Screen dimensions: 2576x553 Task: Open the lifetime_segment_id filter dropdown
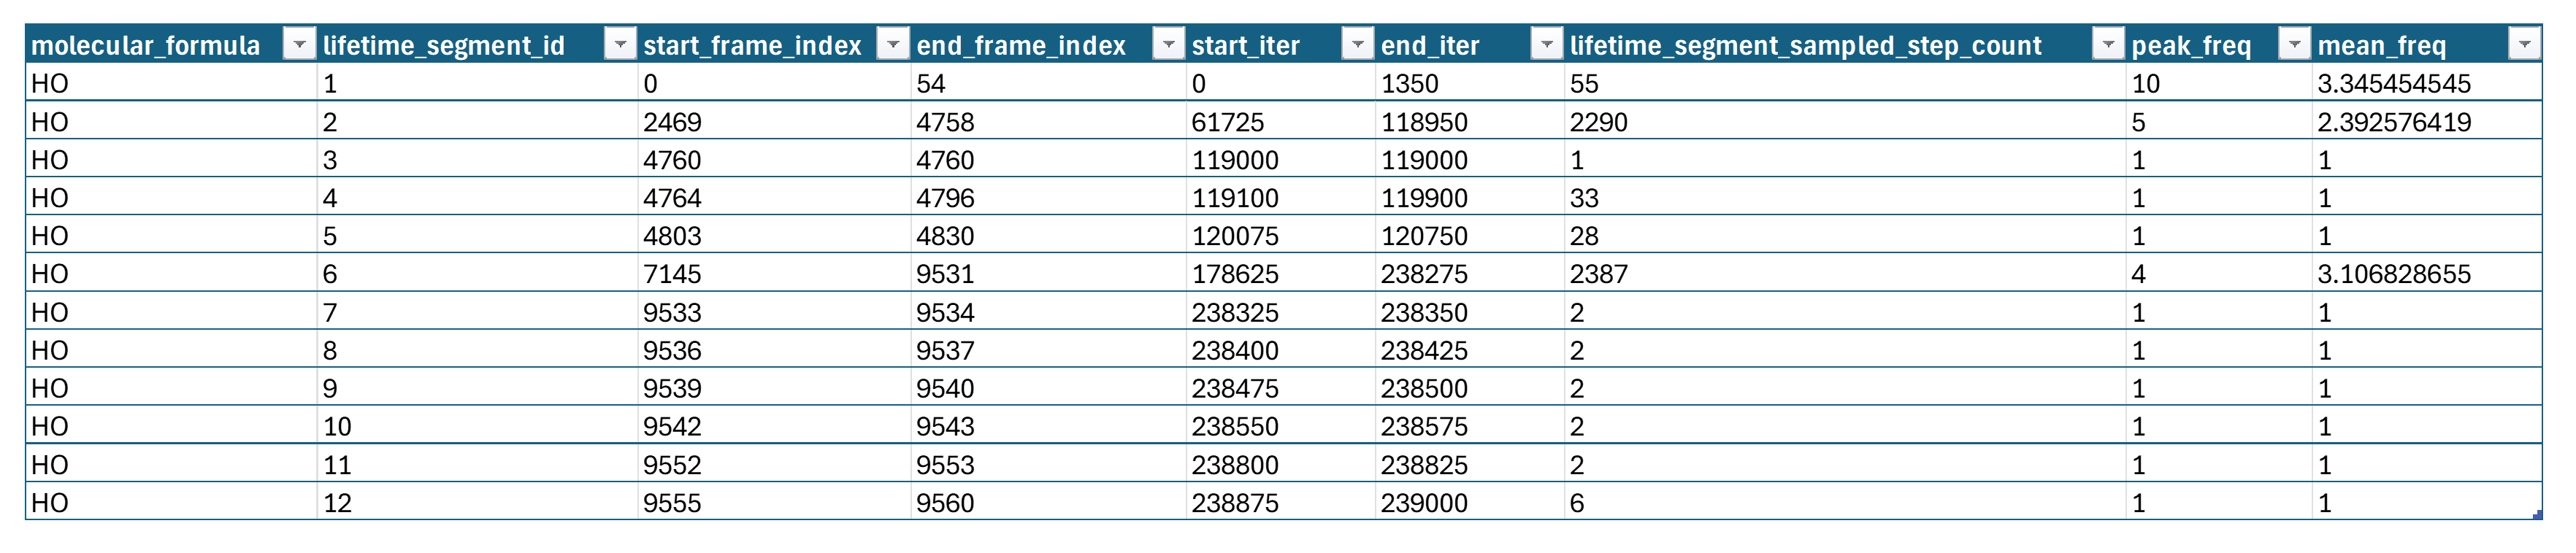[x=620, y=45]
